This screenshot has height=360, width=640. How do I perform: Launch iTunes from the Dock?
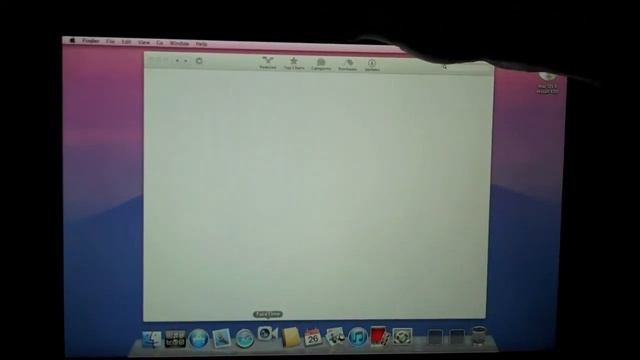[x=358, y=337]
